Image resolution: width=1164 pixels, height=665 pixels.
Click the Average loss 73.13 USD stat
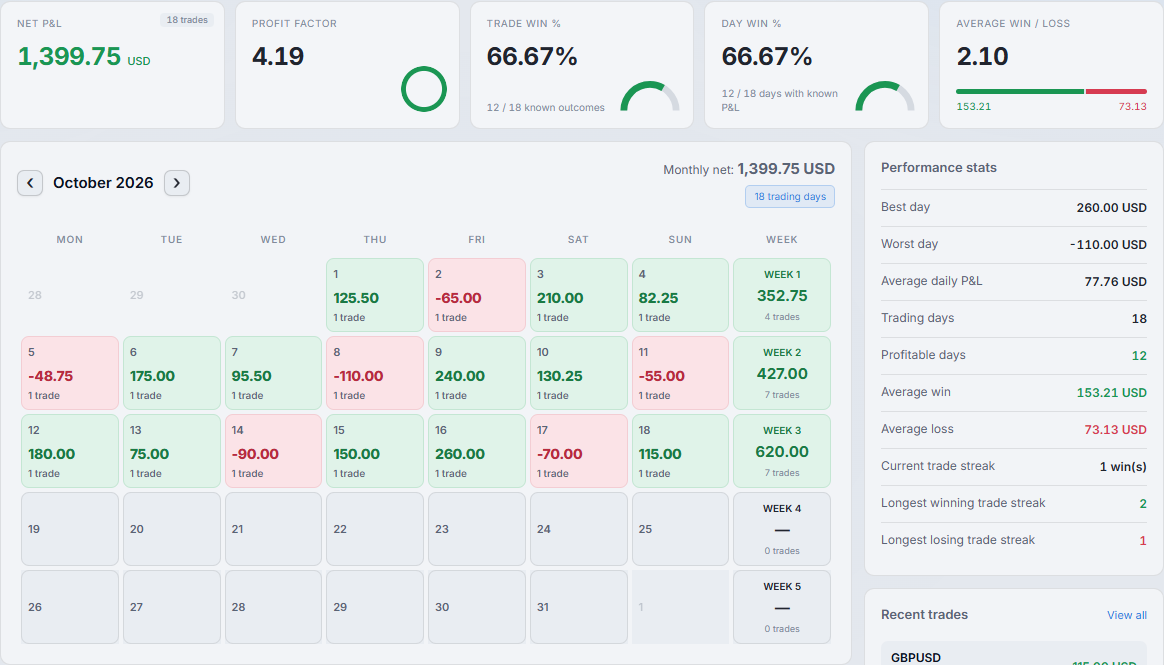(1014, 430)
